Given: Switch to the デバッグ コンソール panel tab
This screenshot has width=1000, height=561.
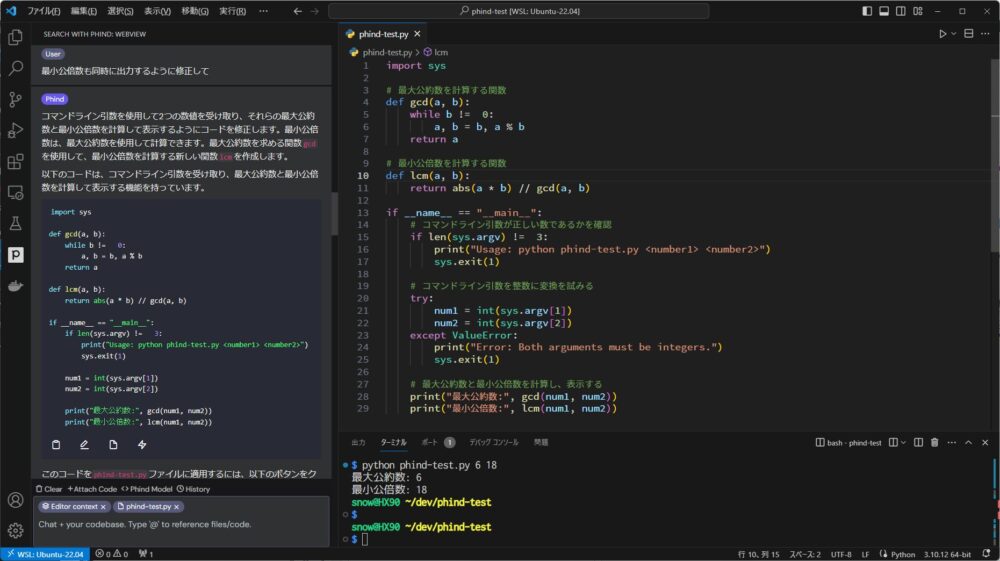Looking at the screenshot, I should [494, 442].
